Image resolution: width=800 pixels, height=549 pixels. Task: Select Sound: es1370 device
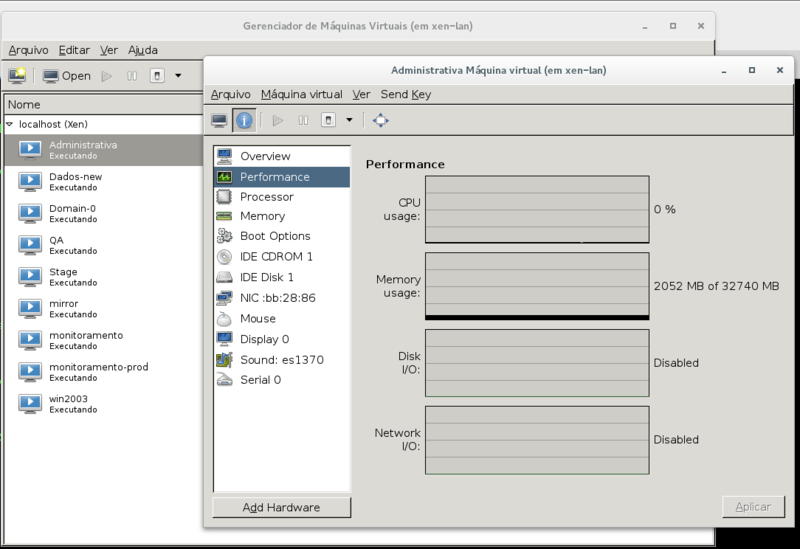(x=282, y=360)
